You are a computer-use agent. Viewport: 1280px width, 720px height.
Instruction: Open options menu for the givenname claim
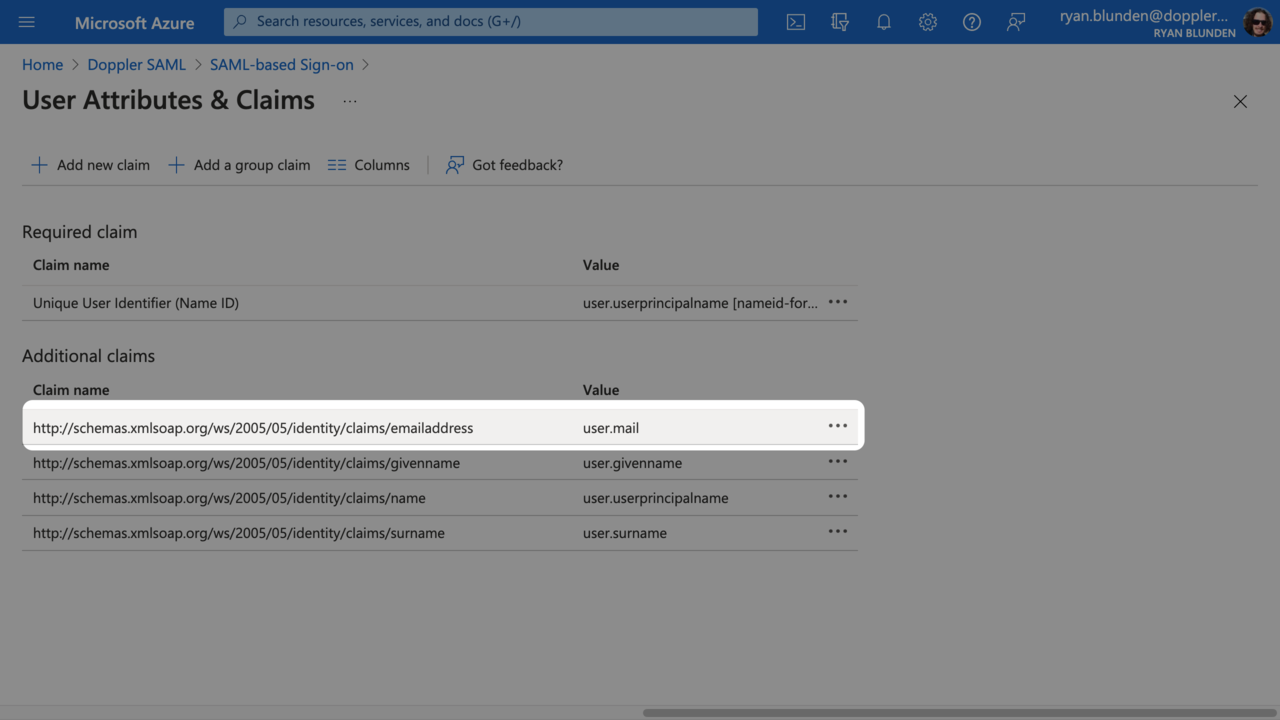point(838,462)
